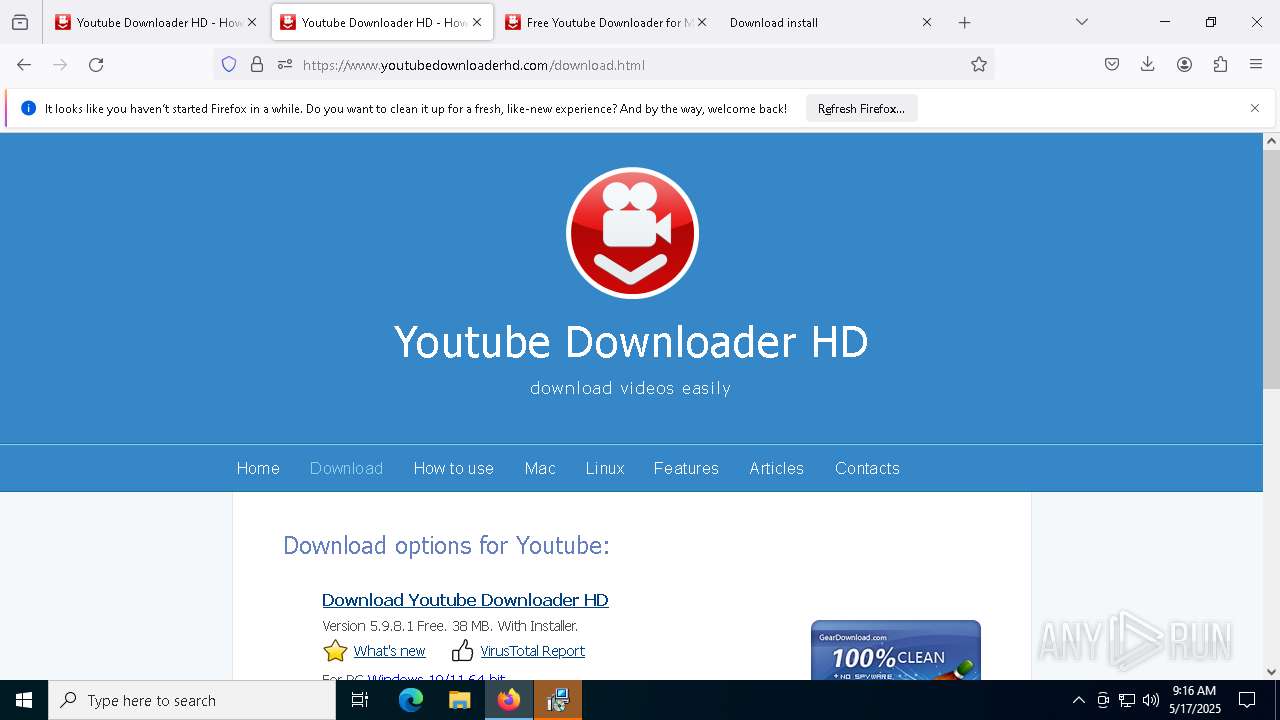Open site permissions icon in address bar

pyautogui.click(x=285, y=65)
